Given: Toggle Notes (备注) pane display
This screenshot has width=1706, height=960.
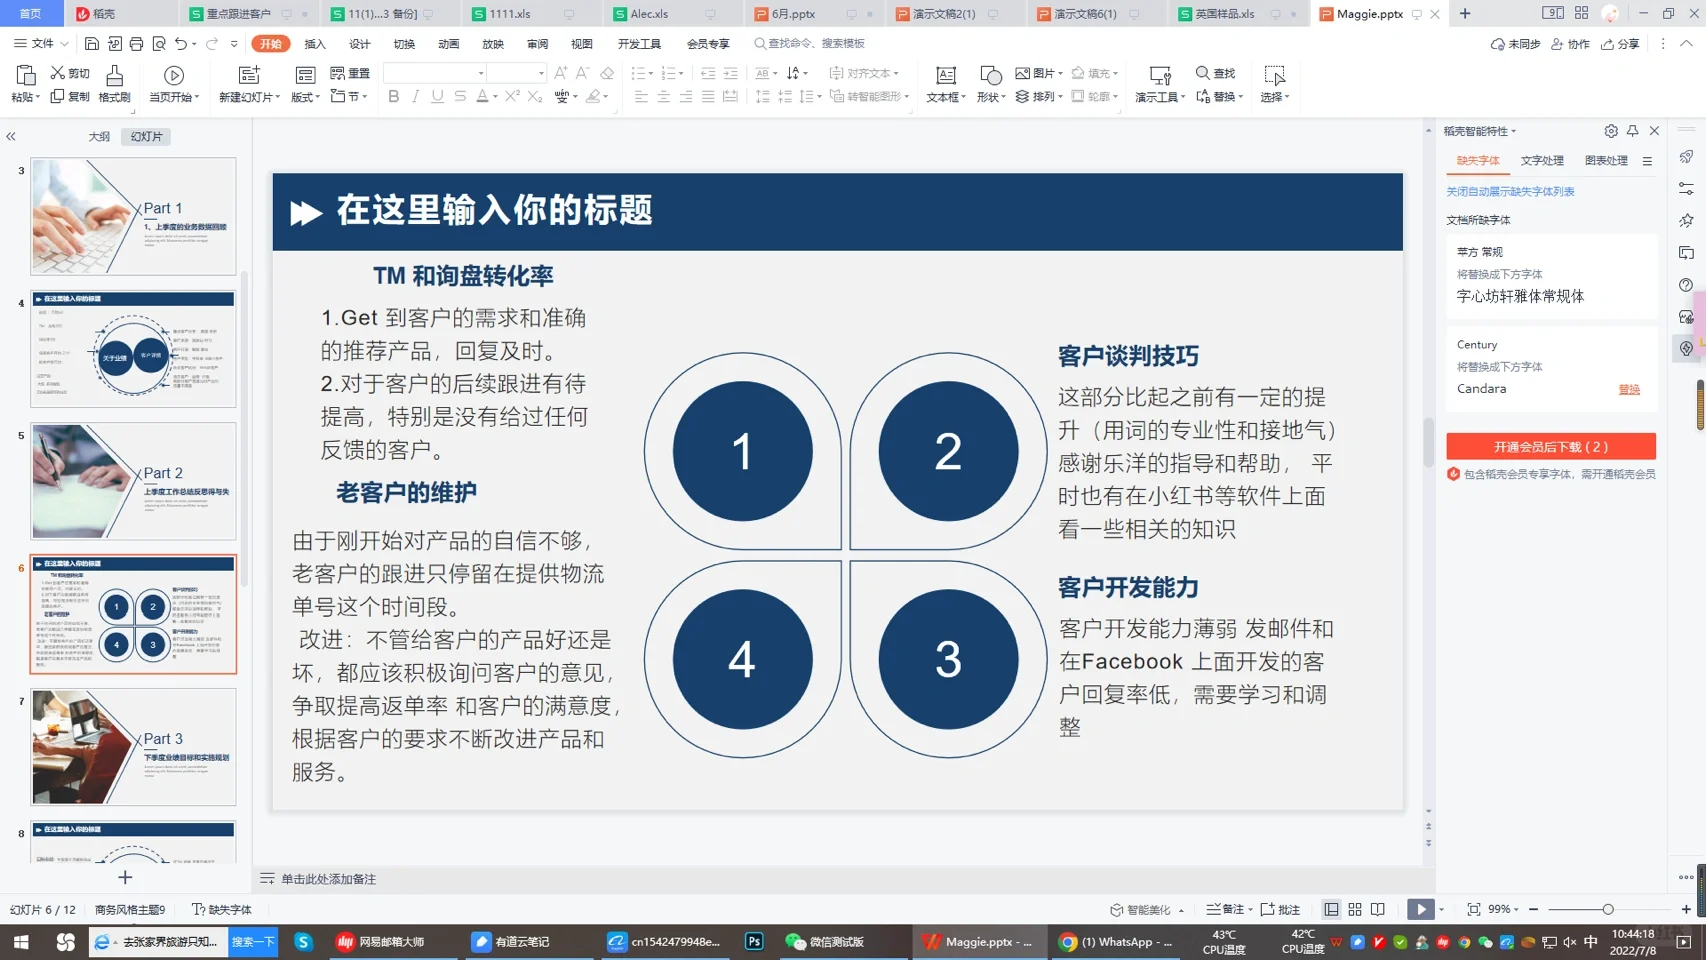Looking at the screenshot, I should pos(1227,909).
